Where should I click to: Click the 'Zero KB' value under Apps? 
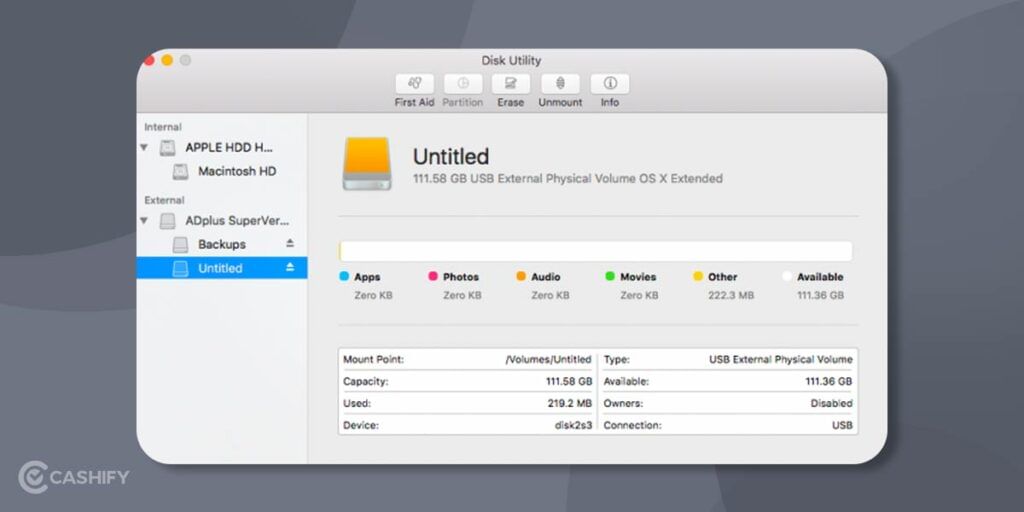pos(374,295)
